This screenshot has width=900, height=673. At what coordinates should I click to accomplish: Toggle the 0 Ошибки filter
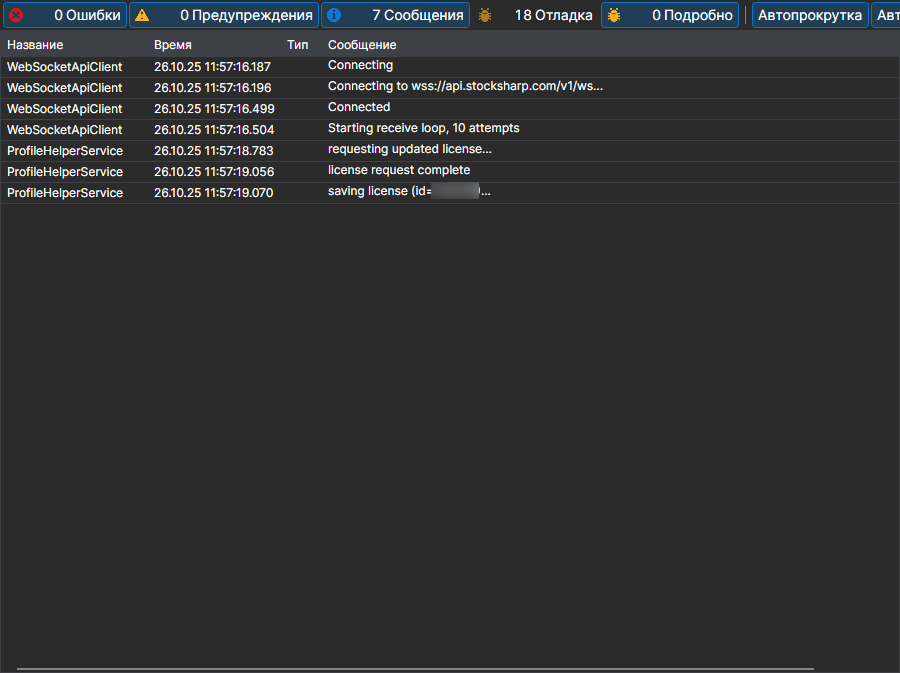click(65, 15)
